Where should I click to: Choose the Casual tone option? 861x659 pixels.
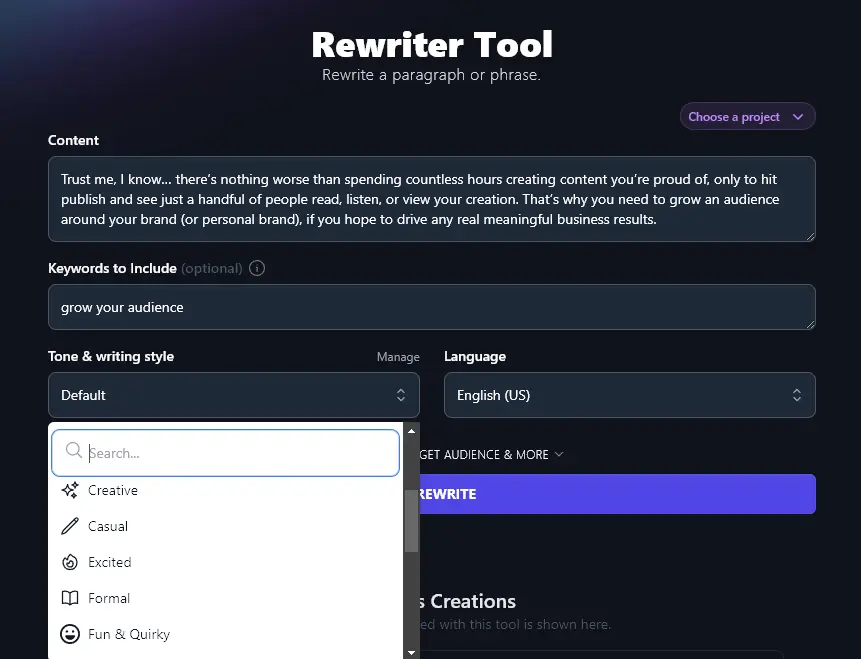(108, 526)
